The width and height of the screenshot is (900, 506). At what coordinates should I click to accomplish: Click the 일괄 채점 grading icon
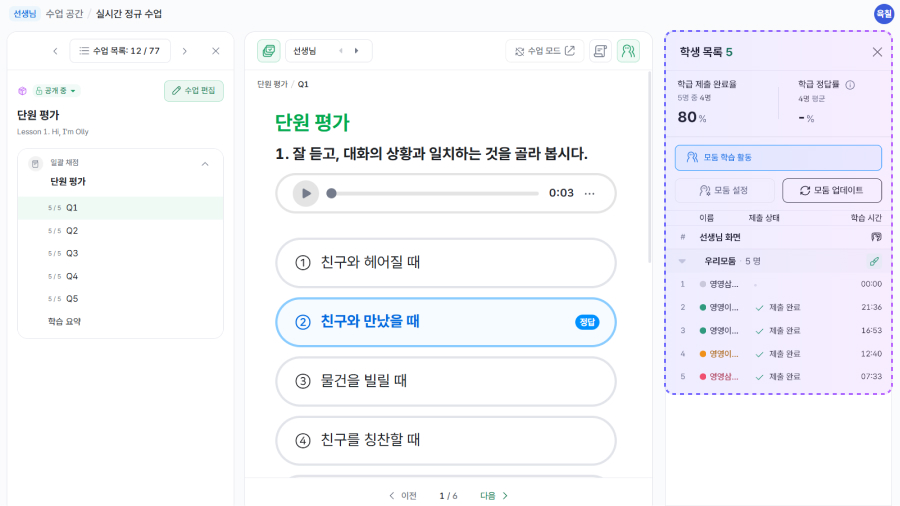coord(35,163)
